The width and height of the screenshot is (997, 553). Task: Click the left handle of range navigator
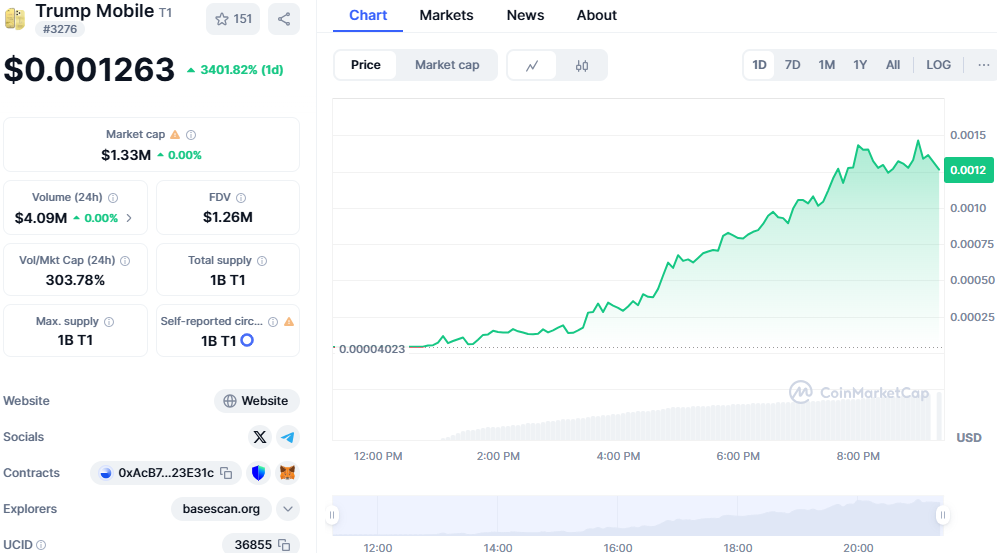(x=332, y=515)
